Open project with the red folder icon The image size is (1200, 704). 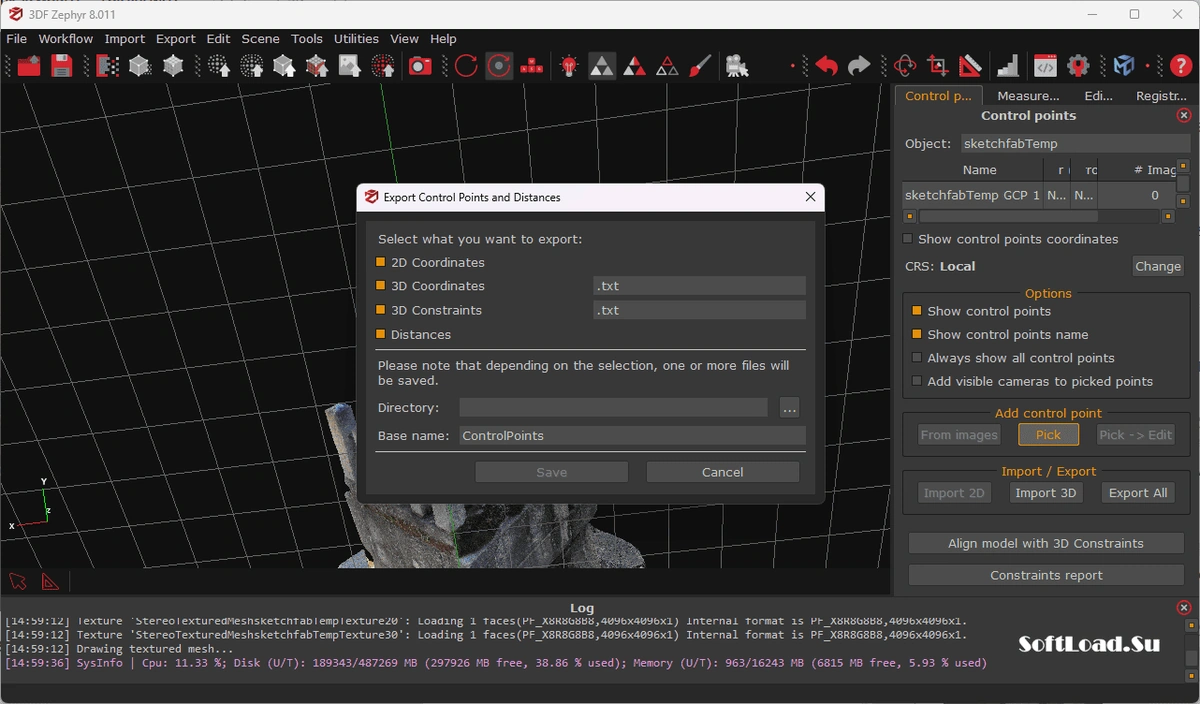coord(29,66)
